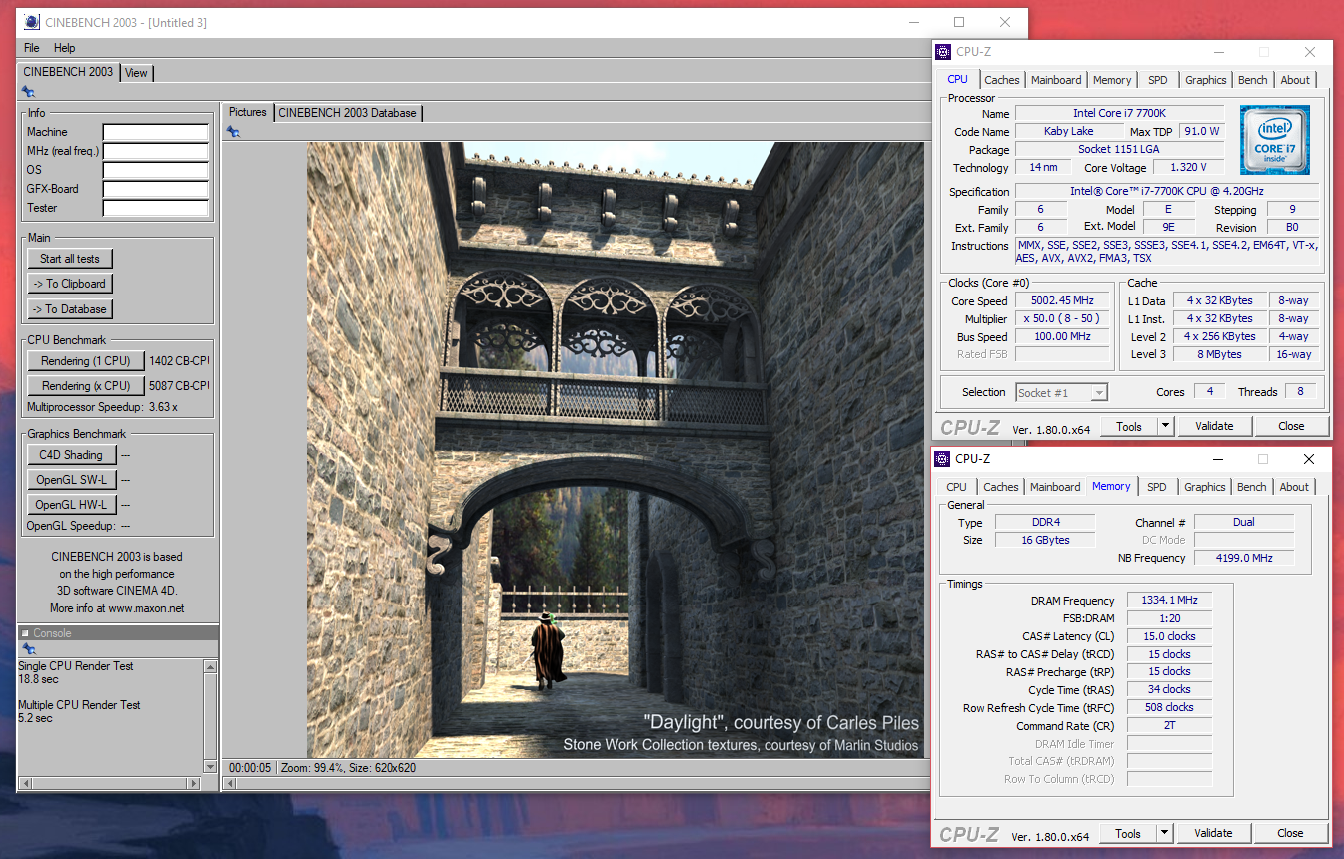Start the OpenGL HW-L benchmark
The width and height of the screenshot is (1344, 859).
(x=71, y=505)
